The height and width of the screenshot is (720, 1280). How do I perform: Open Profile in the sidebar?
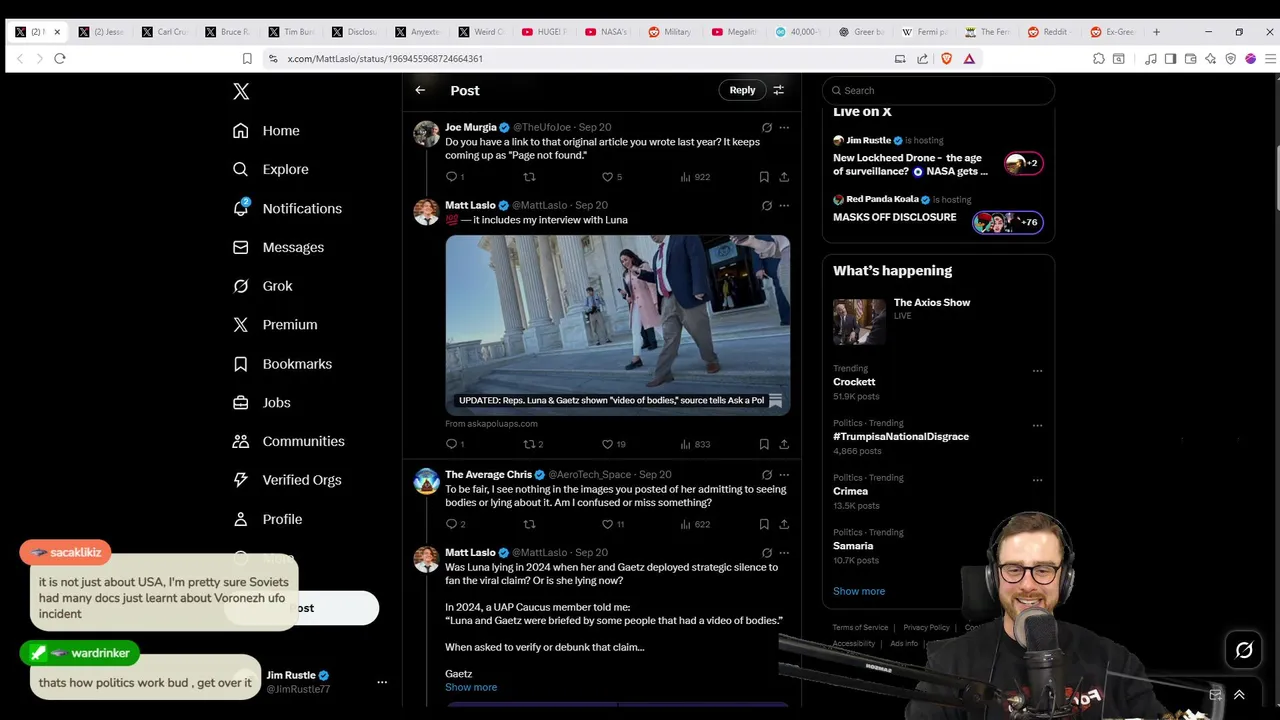click(267, 520)
